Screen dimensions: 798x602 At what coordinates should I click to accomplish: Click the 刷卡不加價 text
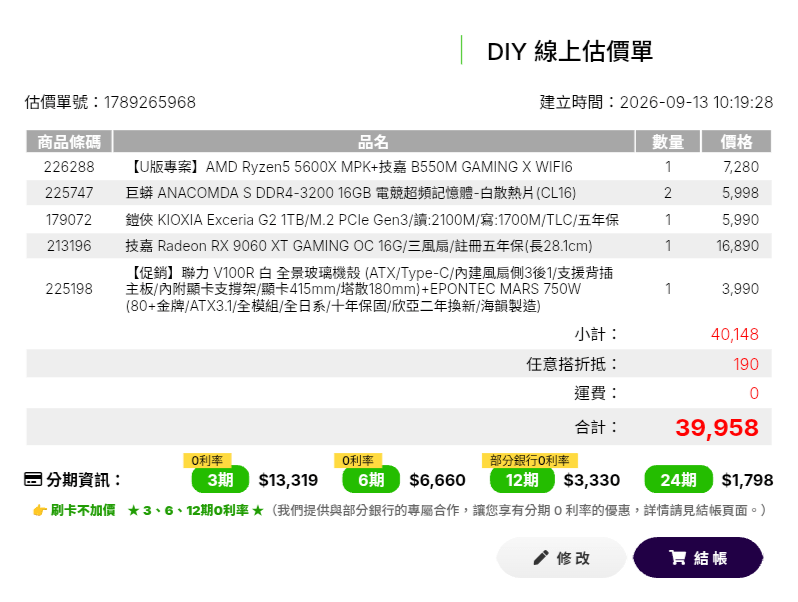83,510
